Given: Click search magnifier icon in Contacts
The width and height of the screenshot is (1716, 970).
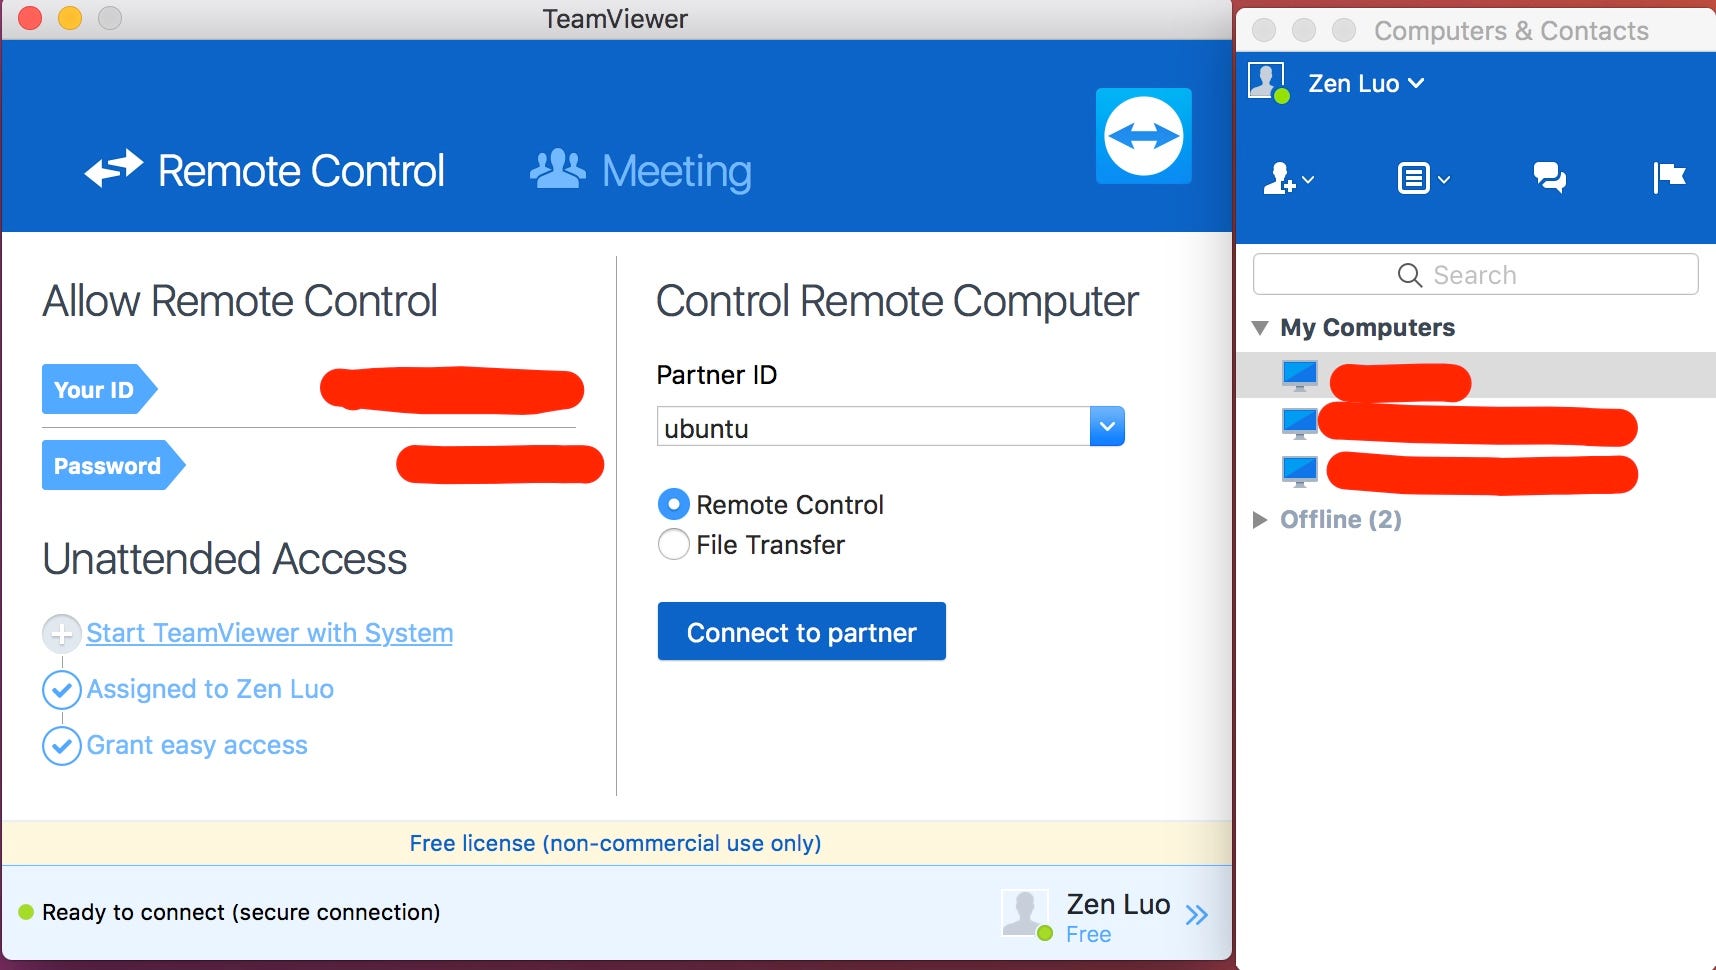Looking at the screenshot, I should (x=1409, y=275).
